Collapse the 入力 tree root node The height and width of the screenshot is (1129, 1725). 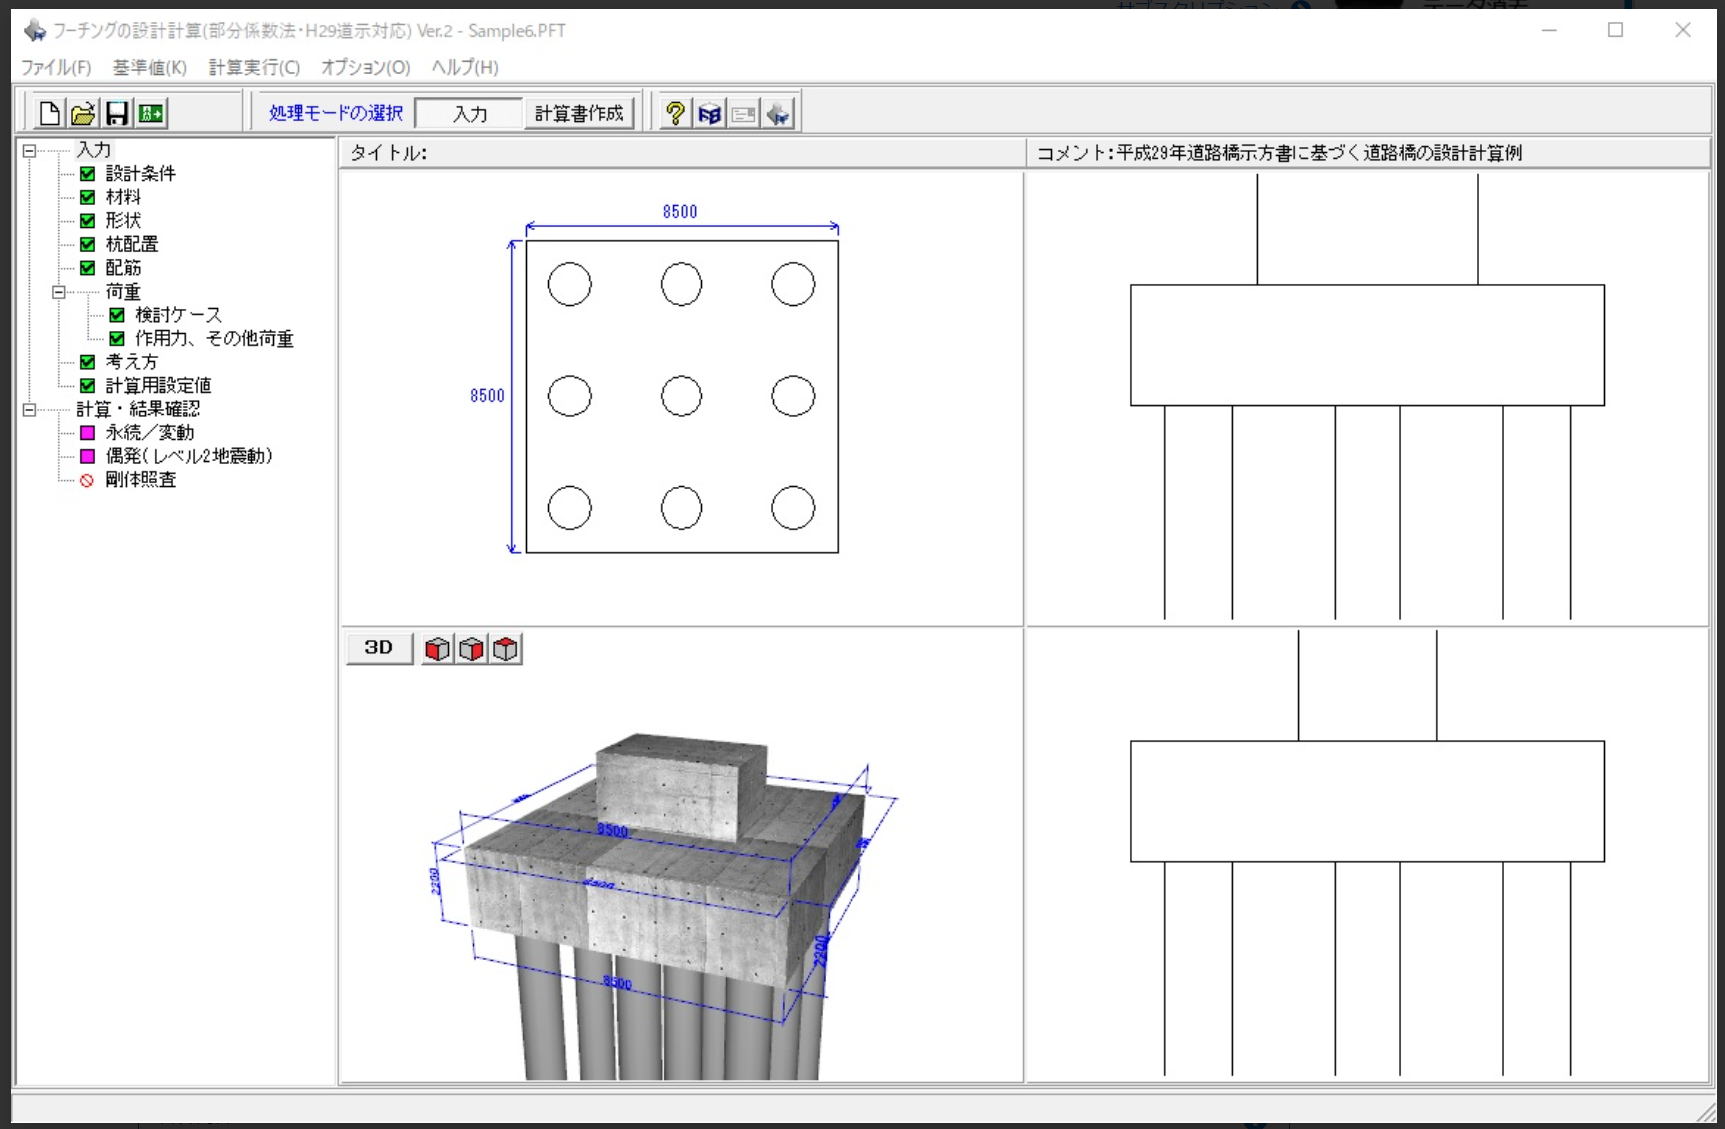[29, 151]
